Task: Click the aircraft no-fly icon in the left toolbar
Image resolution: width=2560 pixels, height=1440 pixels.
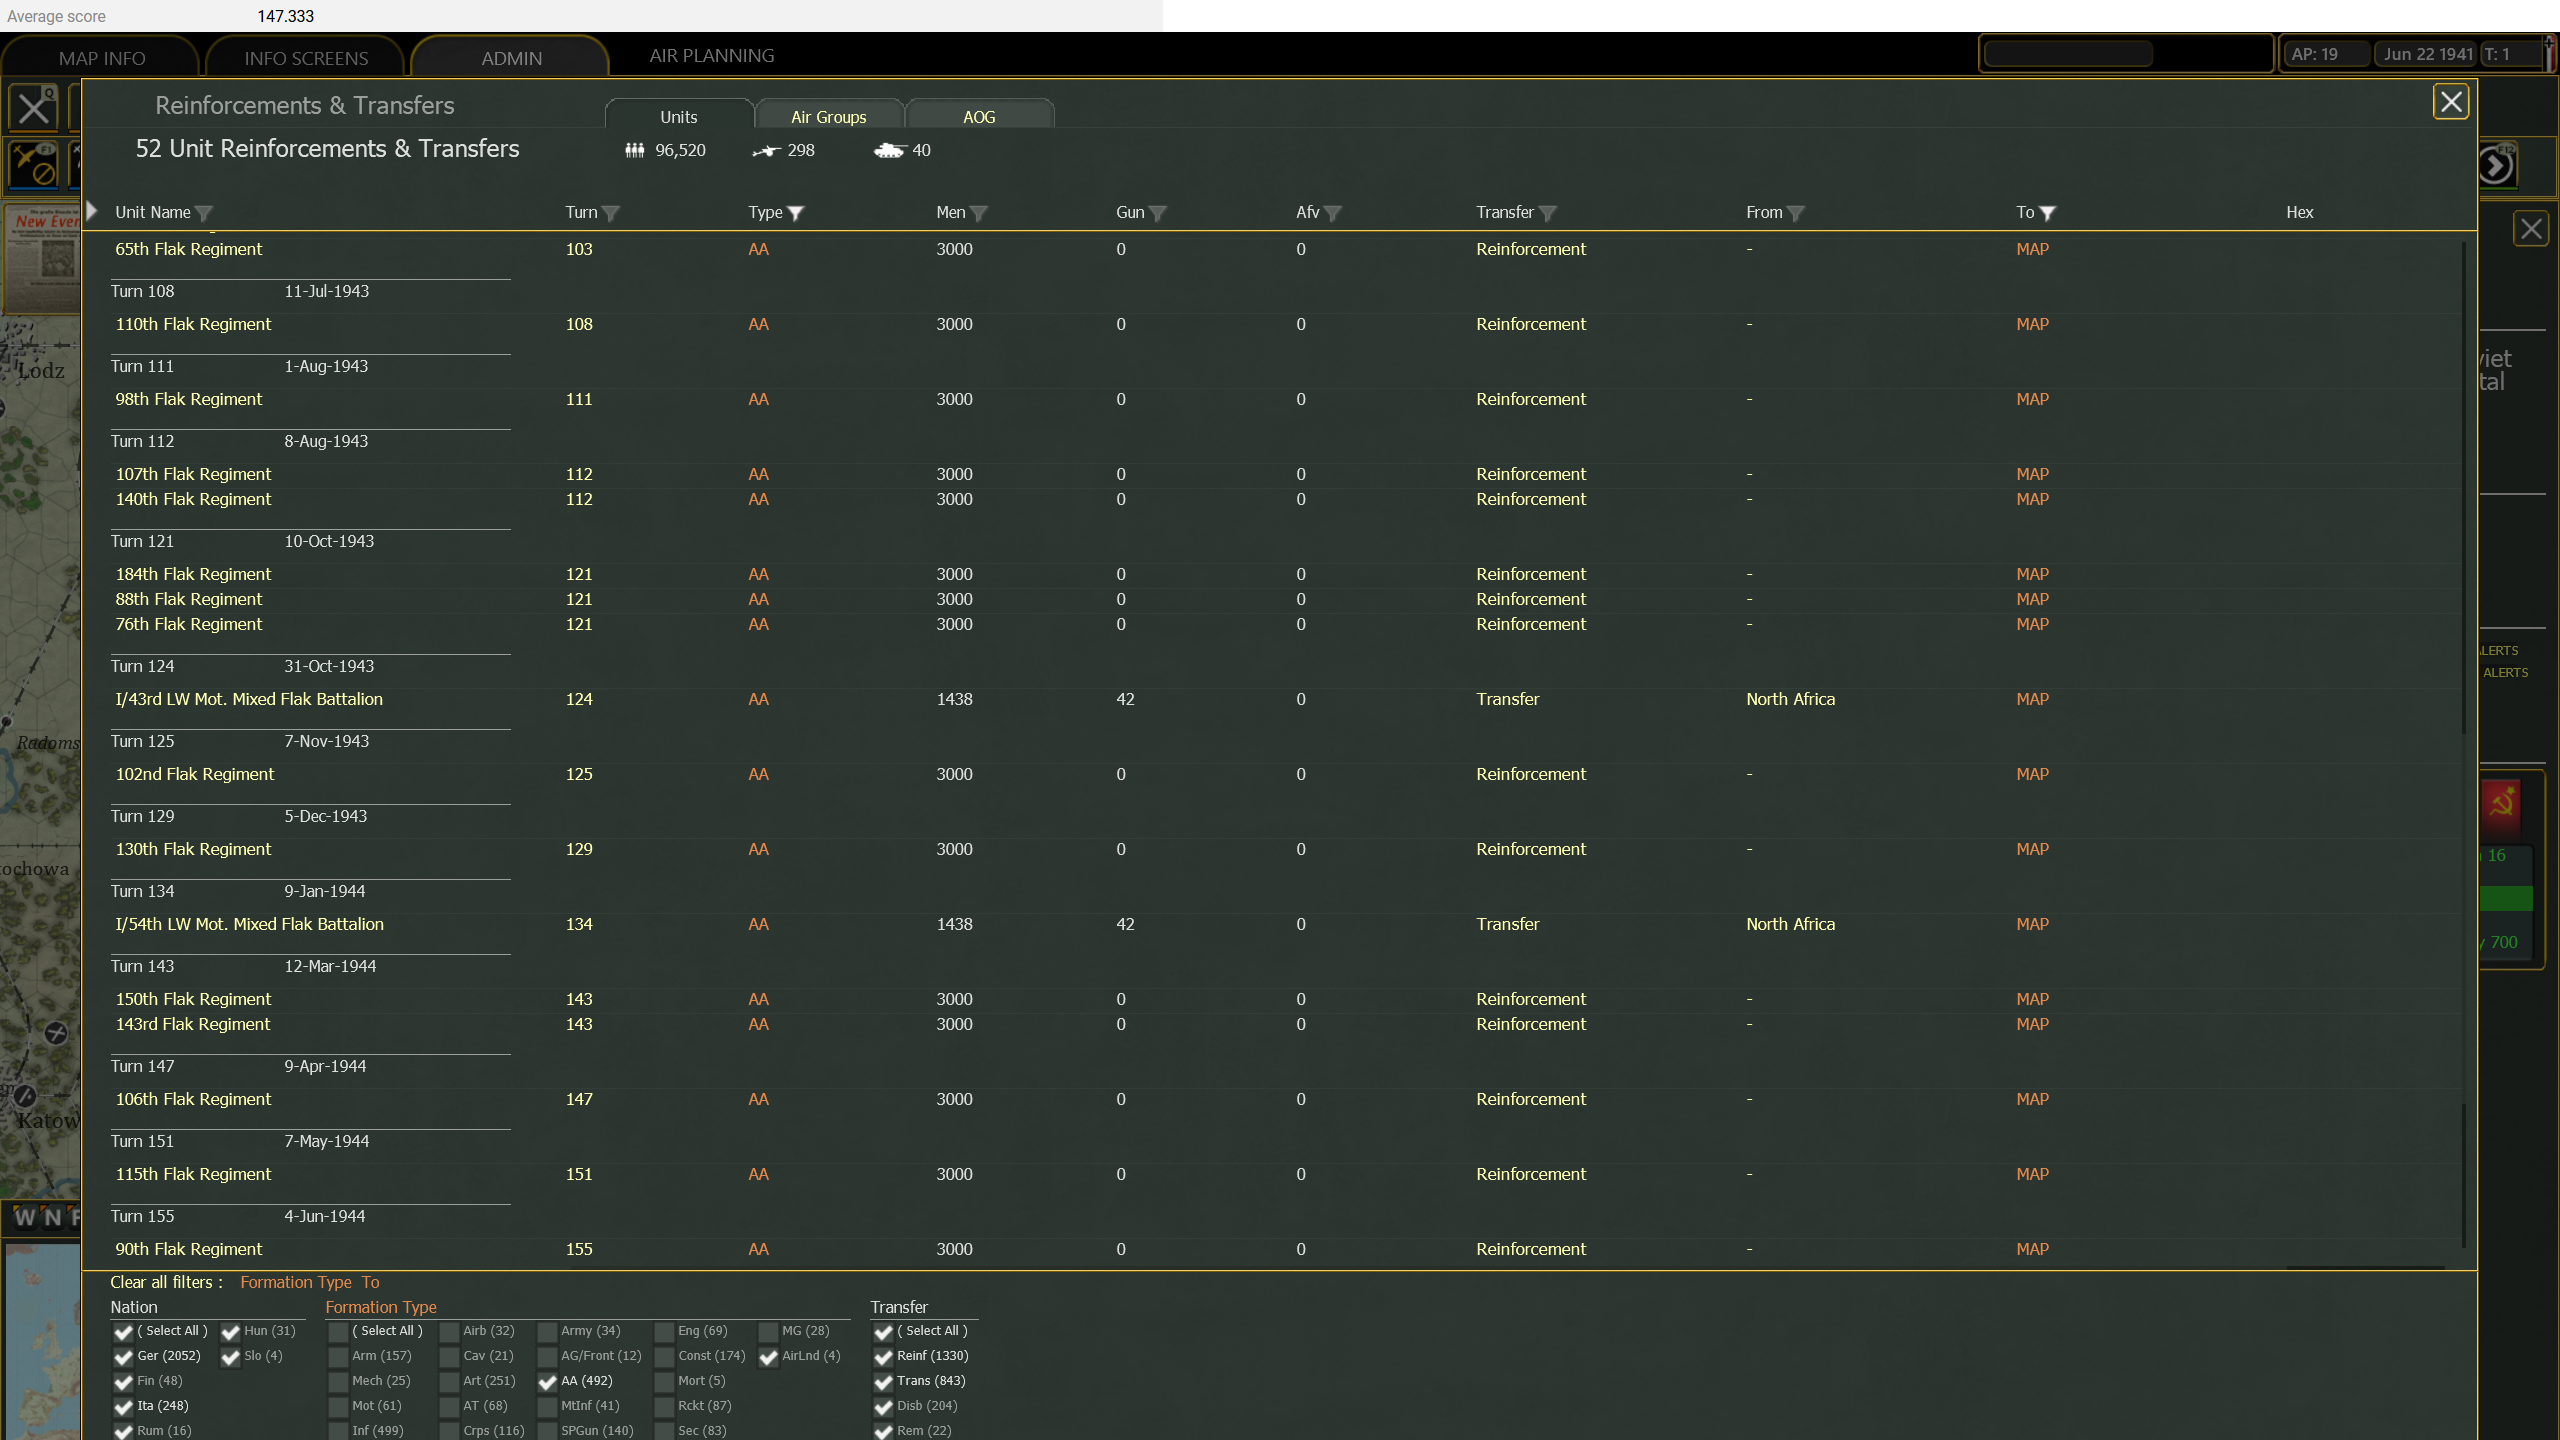Action: point(33,164)
